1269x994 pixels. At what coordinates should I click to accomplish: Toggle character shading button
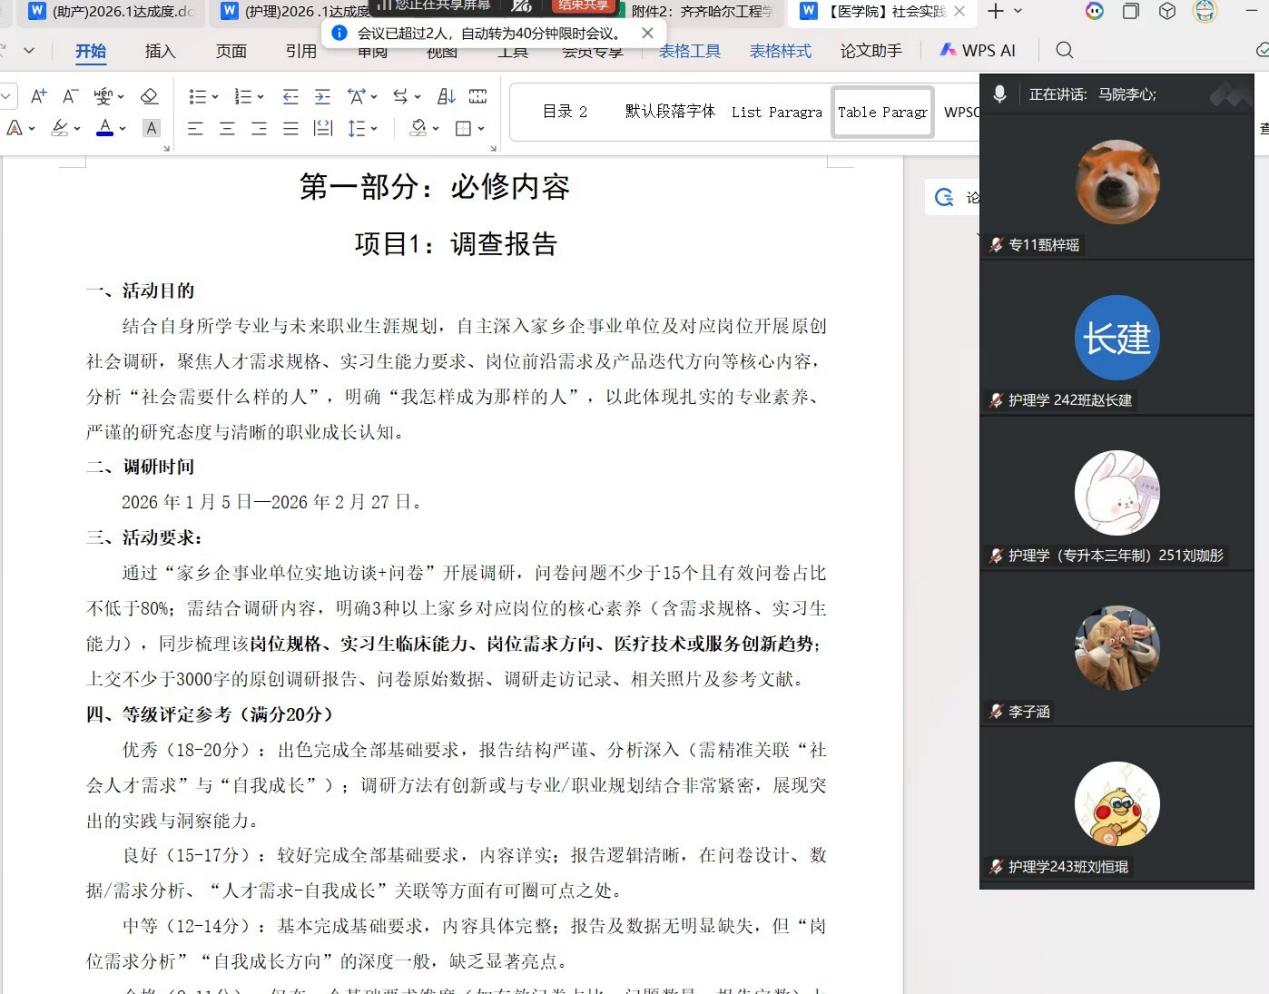tap(151, 128)
